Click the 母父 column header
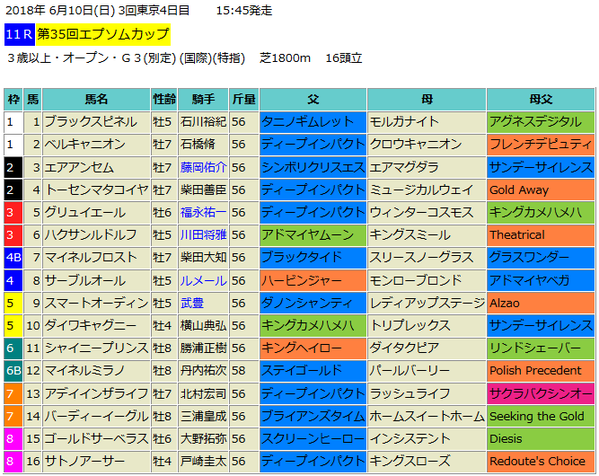Image resolution: width=599 pixels, height=476 pixels. tap(541, 99)
